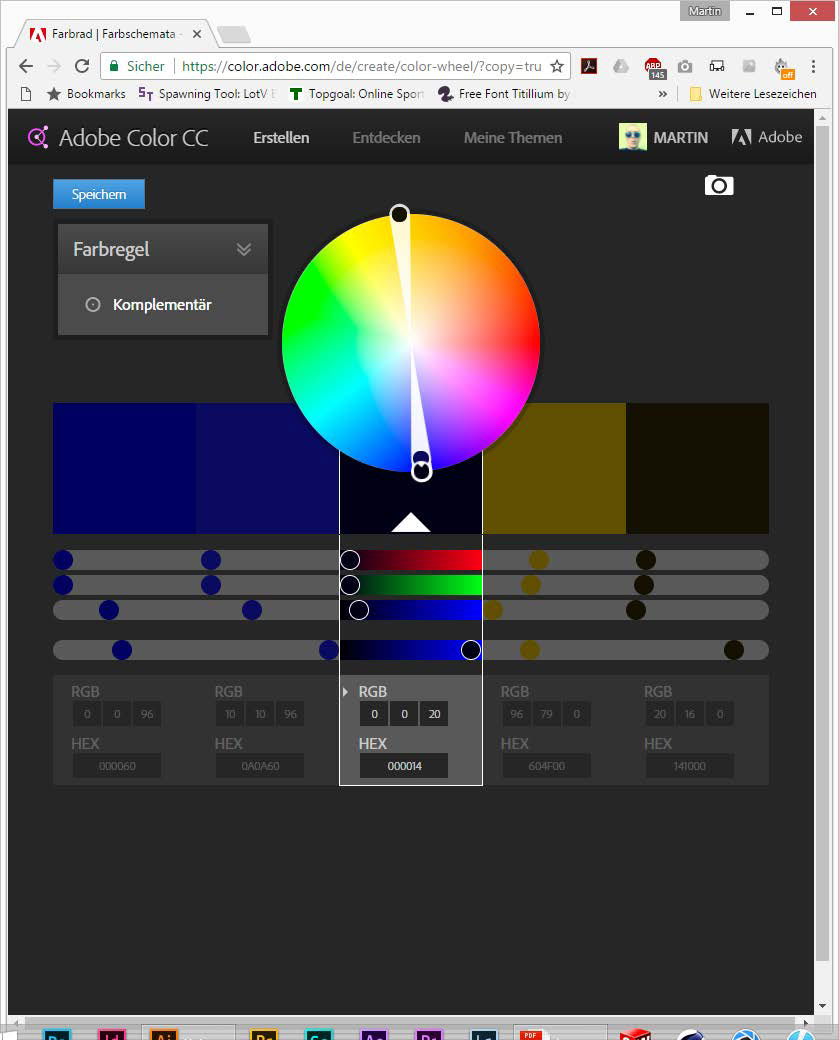The width and height of the screenshot is (839, 1040).
Task: Click the Adobe logo in the header
Action: (x=767, y=137)
